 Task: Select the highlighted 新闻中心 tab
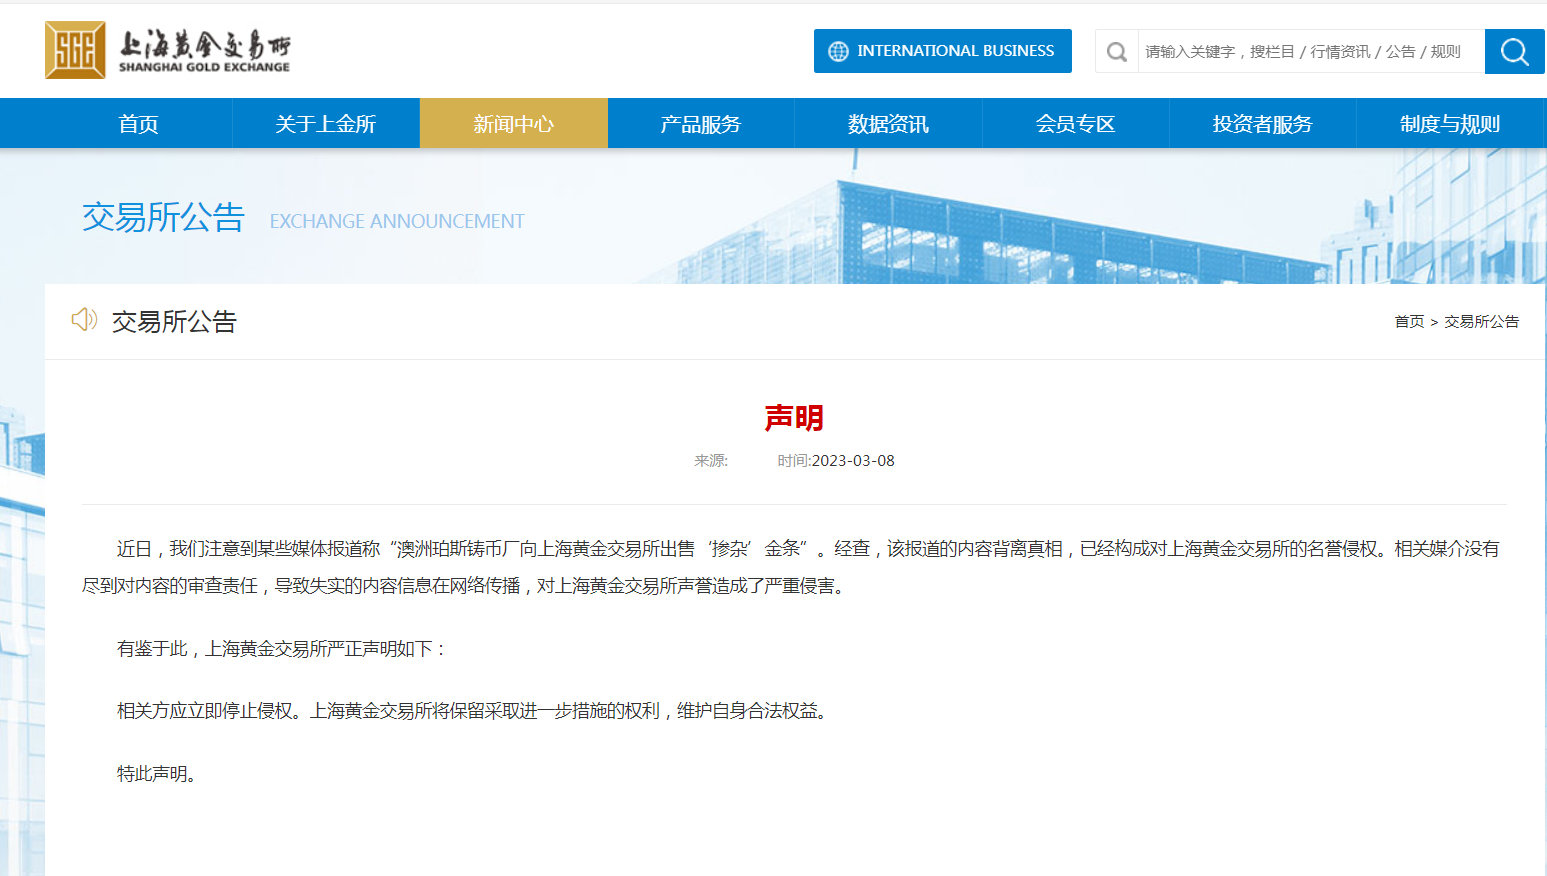coord(513,124)
